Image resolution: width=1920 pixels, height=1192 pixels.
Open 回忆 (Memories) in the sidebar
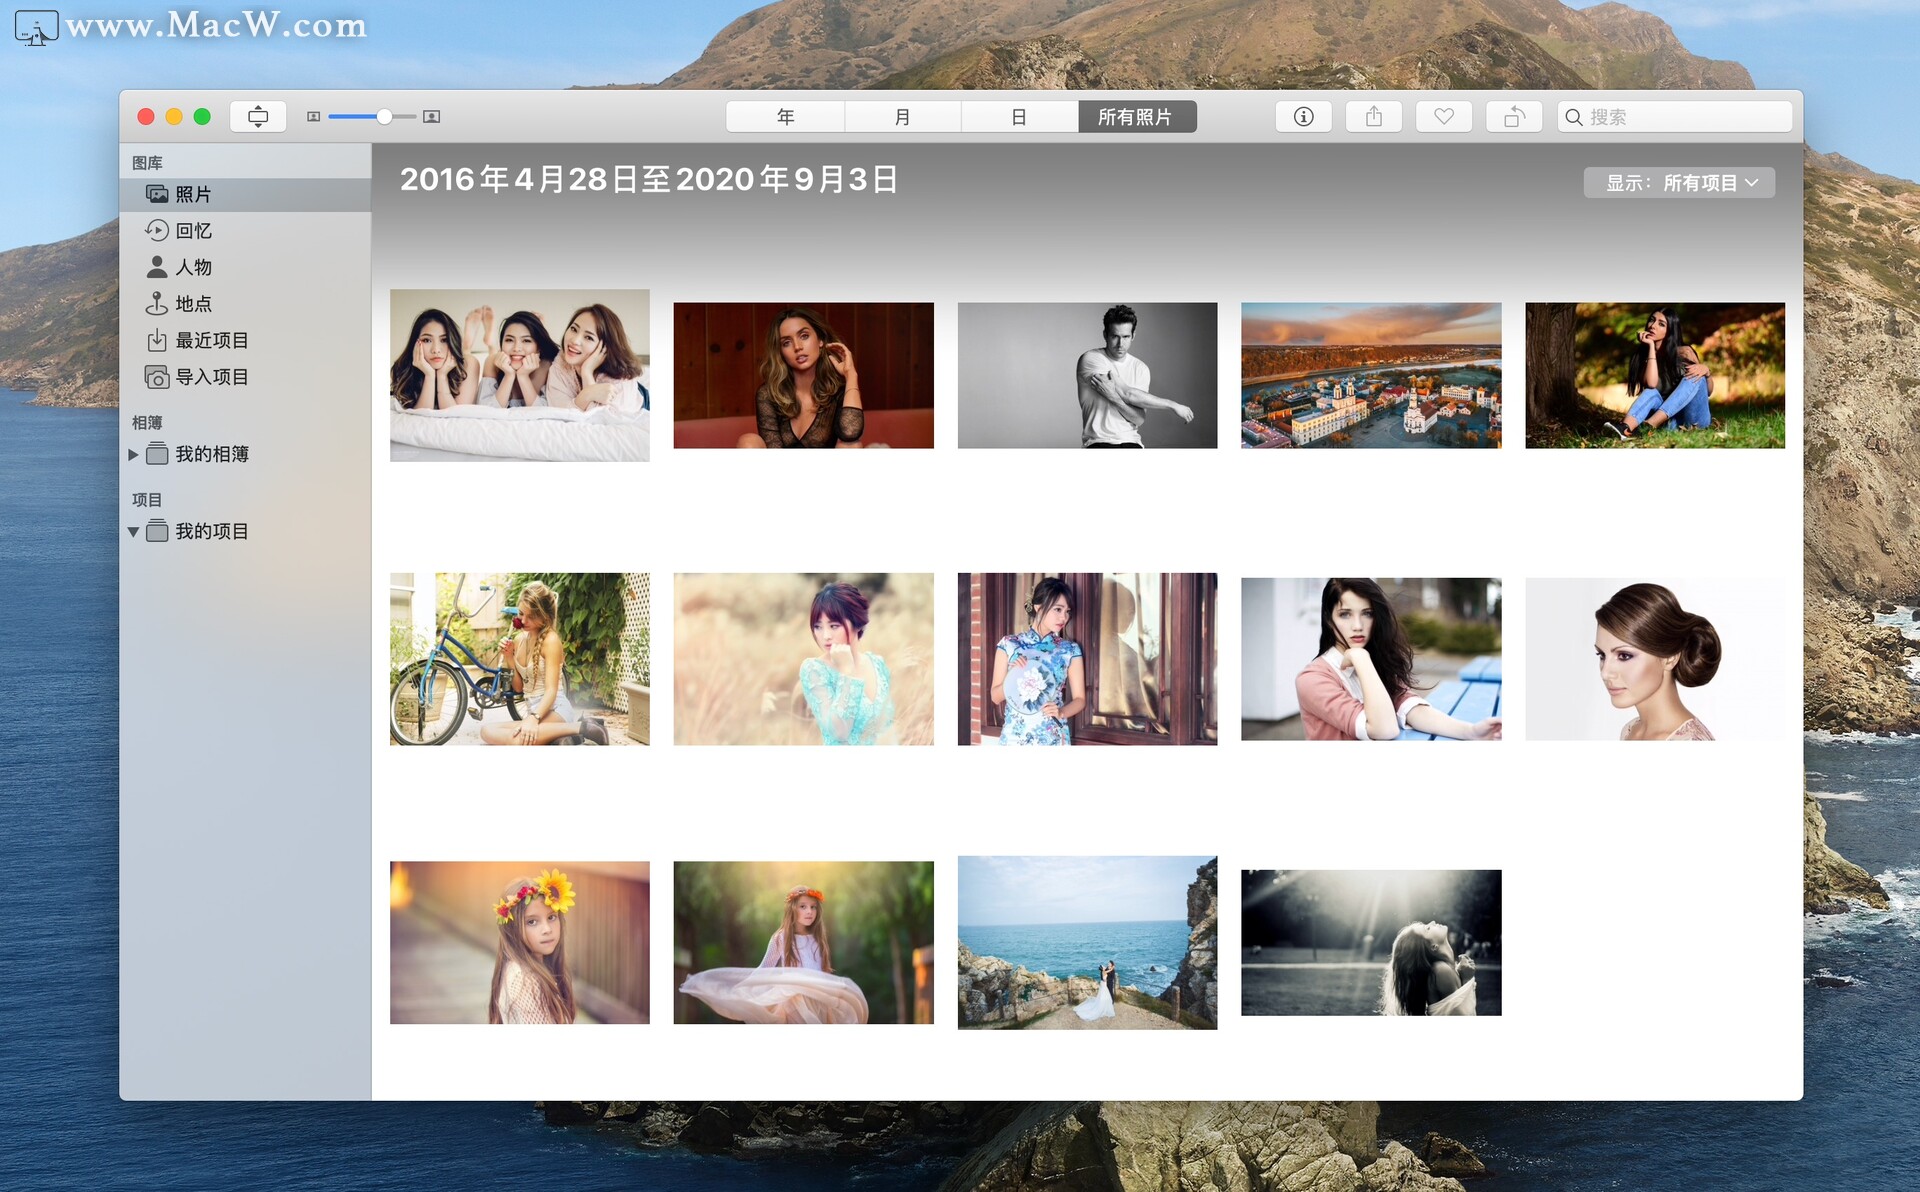pos(193,231)
